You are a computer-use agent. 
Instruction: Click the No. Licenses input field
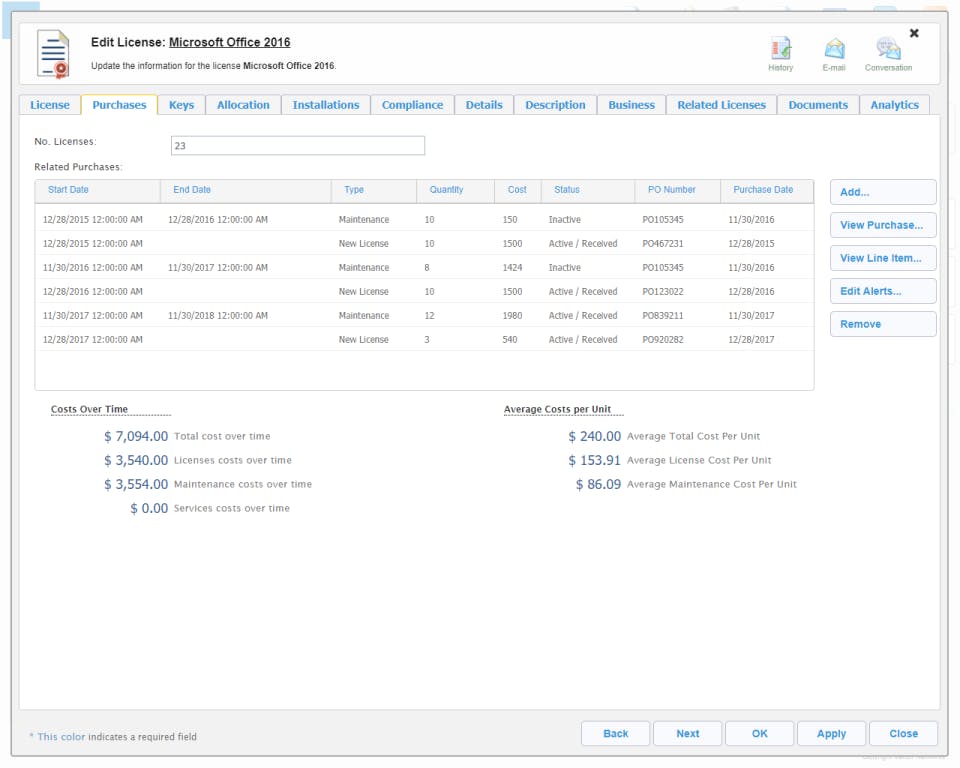point(297,146)
